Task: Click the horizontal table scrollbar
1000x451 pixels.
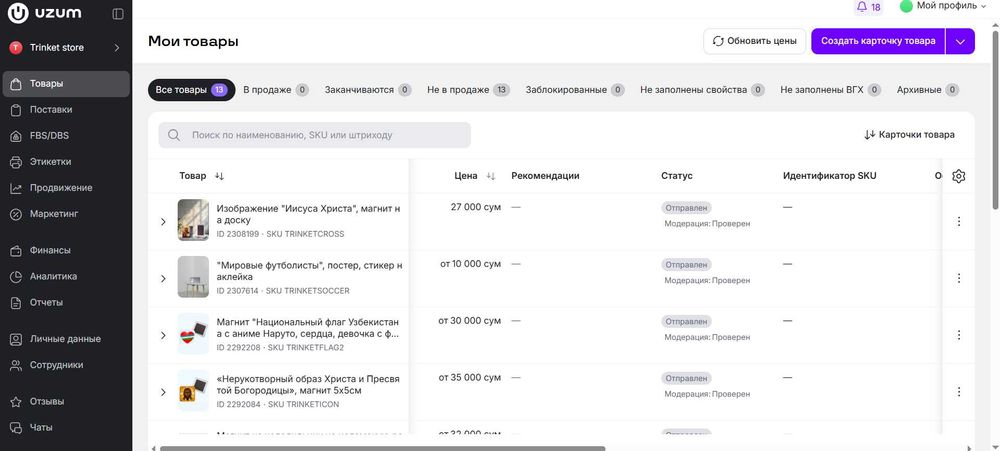Action: [382, 448]
